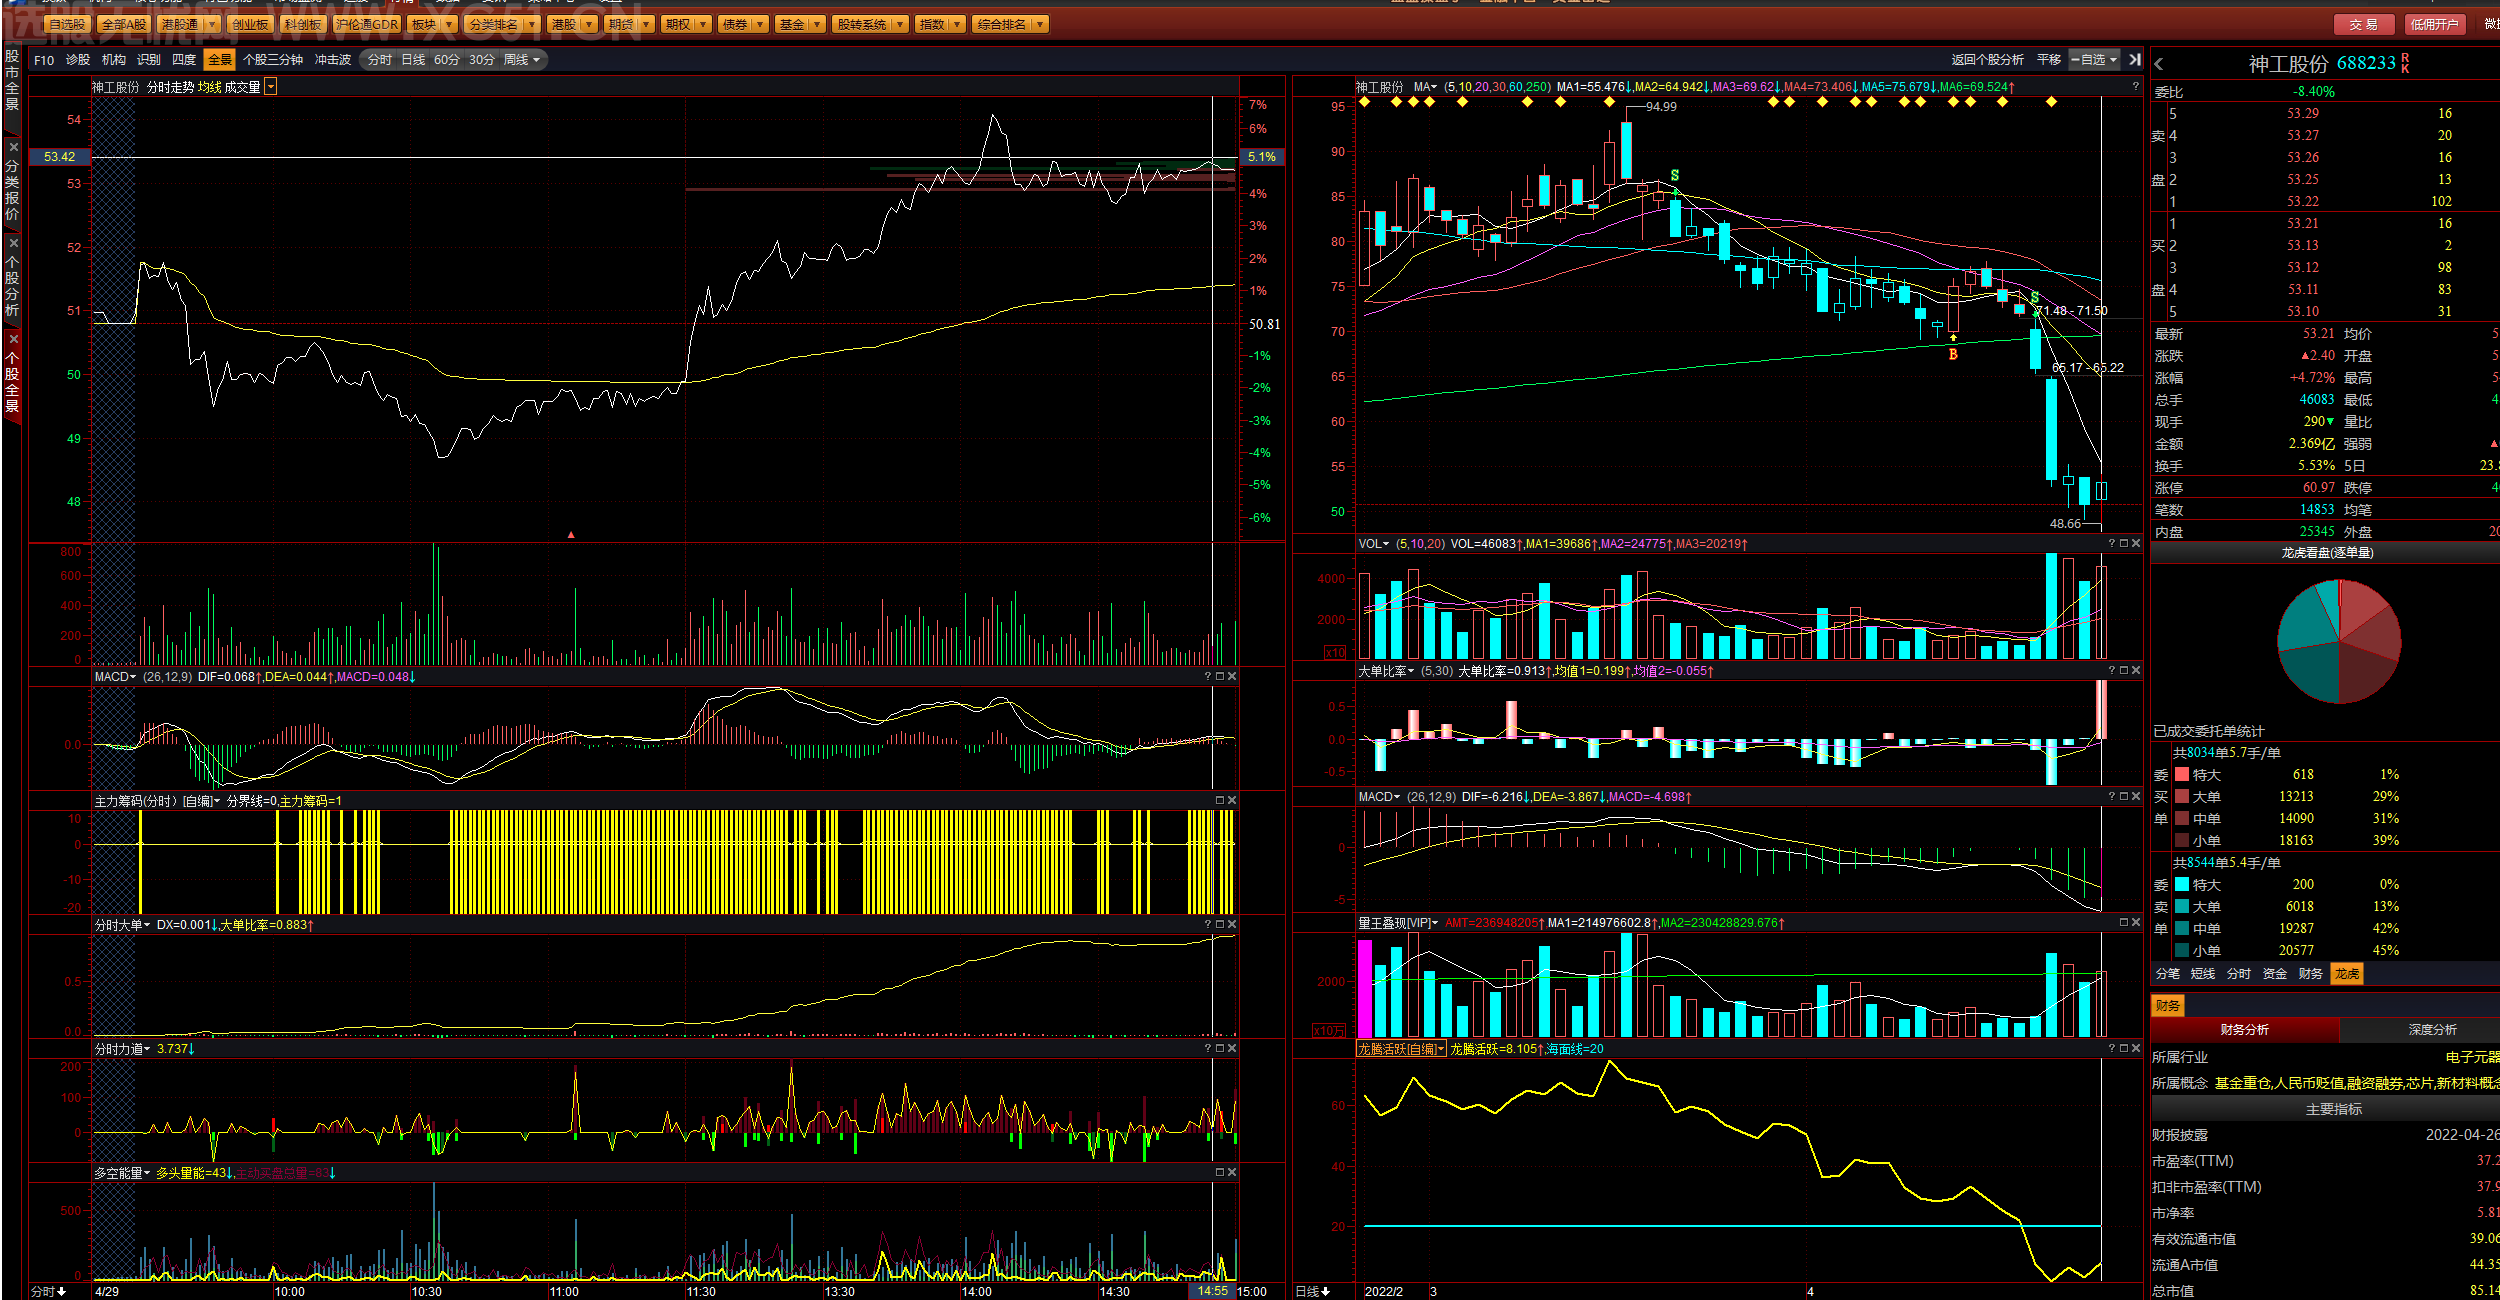
Task: Open the 自选 dropdown in chart header
Action: [x=2095, y=60]
